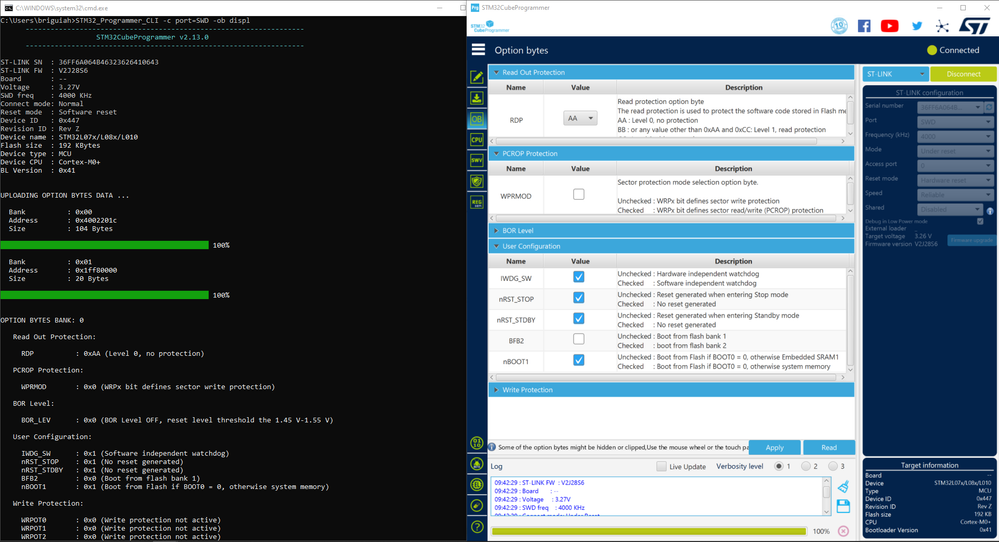Open the SWV viewer sidebar icon
999x542 pixels.
477,160
